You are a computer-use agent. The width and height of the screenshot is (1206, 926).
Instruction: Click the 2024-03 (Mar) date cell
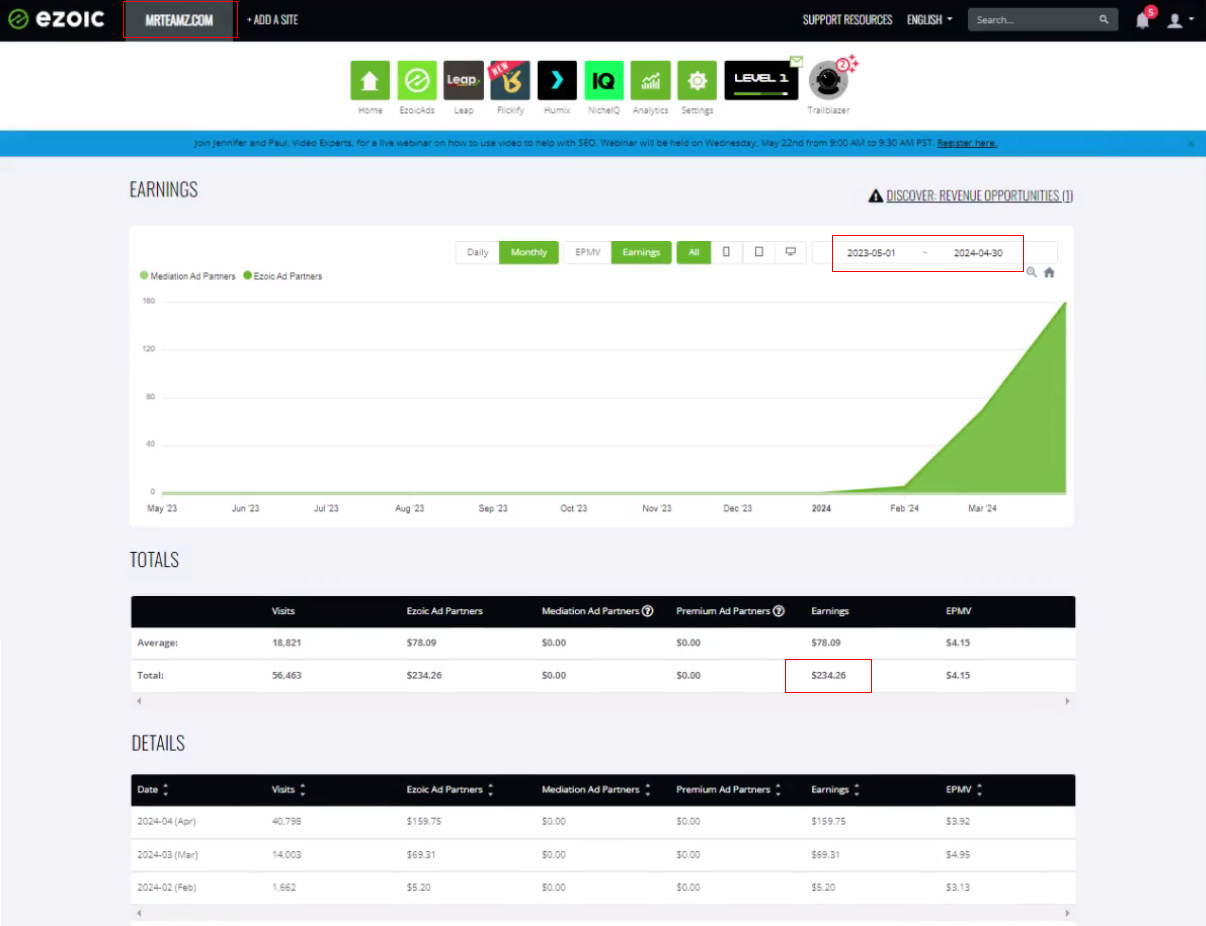[x=167, y=855]
